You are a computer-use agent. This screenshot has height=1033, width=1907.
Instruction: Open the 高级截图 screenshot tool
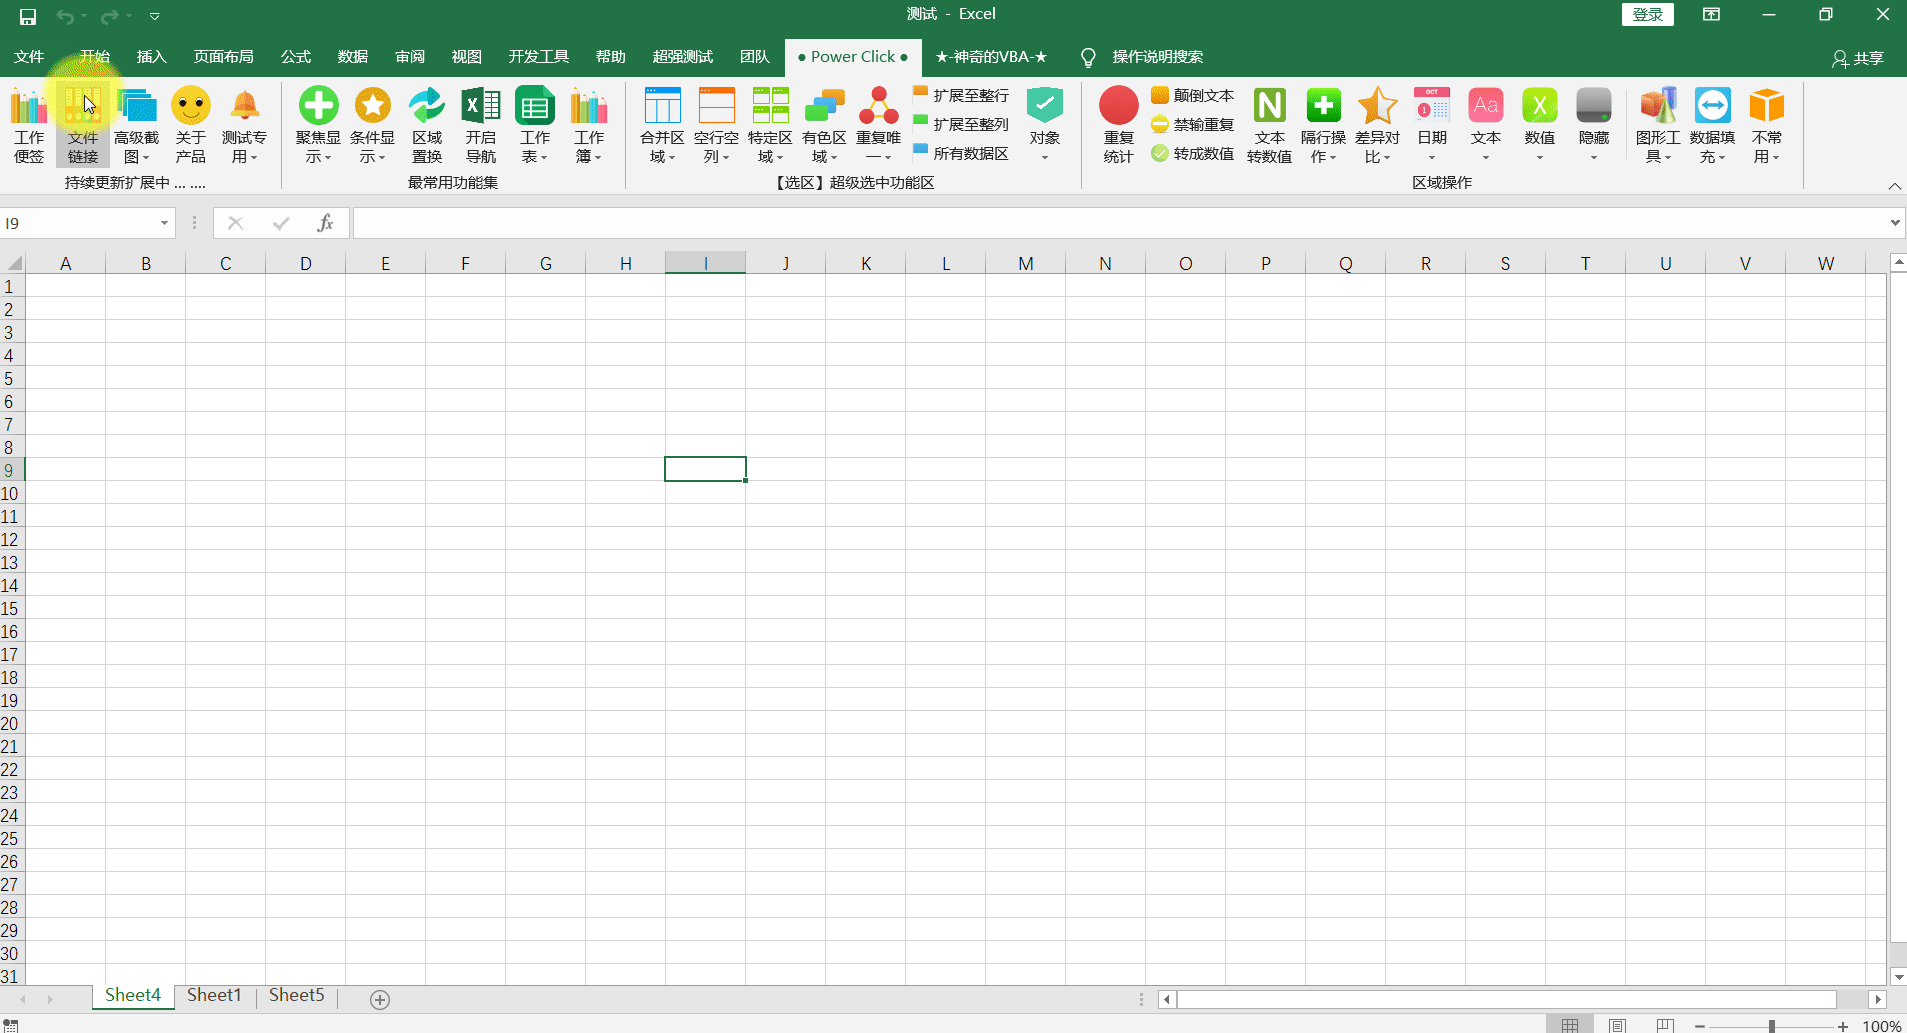pos(137,125)
